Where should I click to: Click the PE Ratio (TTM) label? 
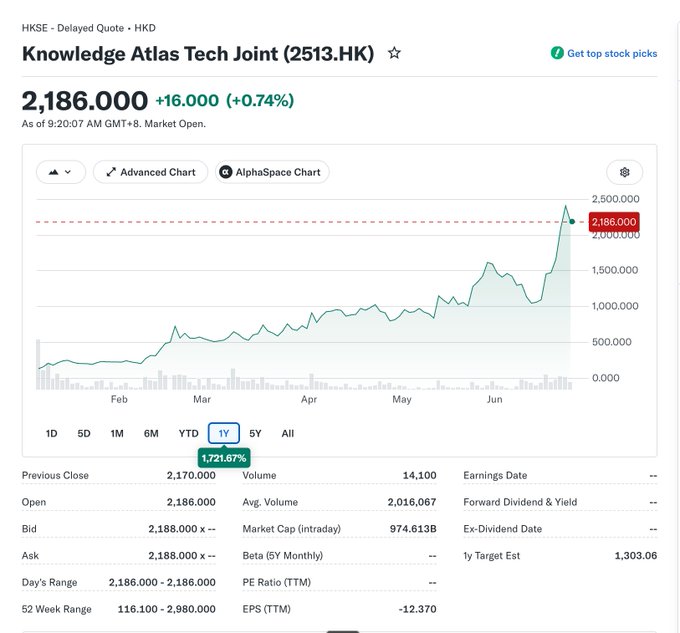click(x=277, y=582)
